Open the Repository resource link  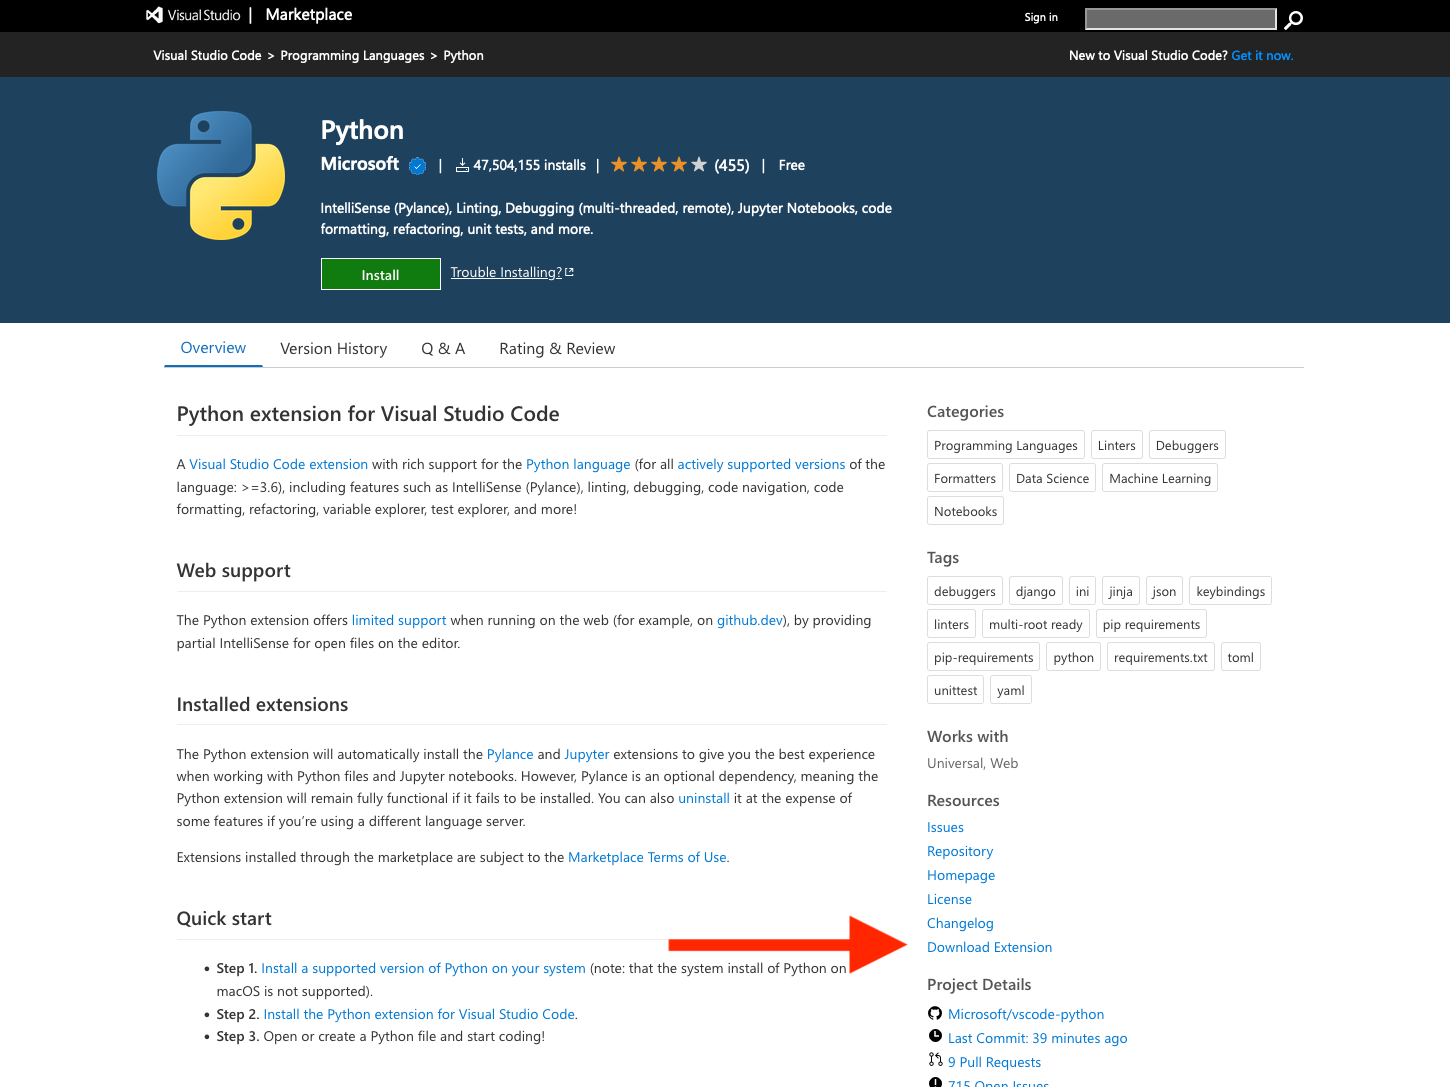pyautogui.click(x=960, y=851)
